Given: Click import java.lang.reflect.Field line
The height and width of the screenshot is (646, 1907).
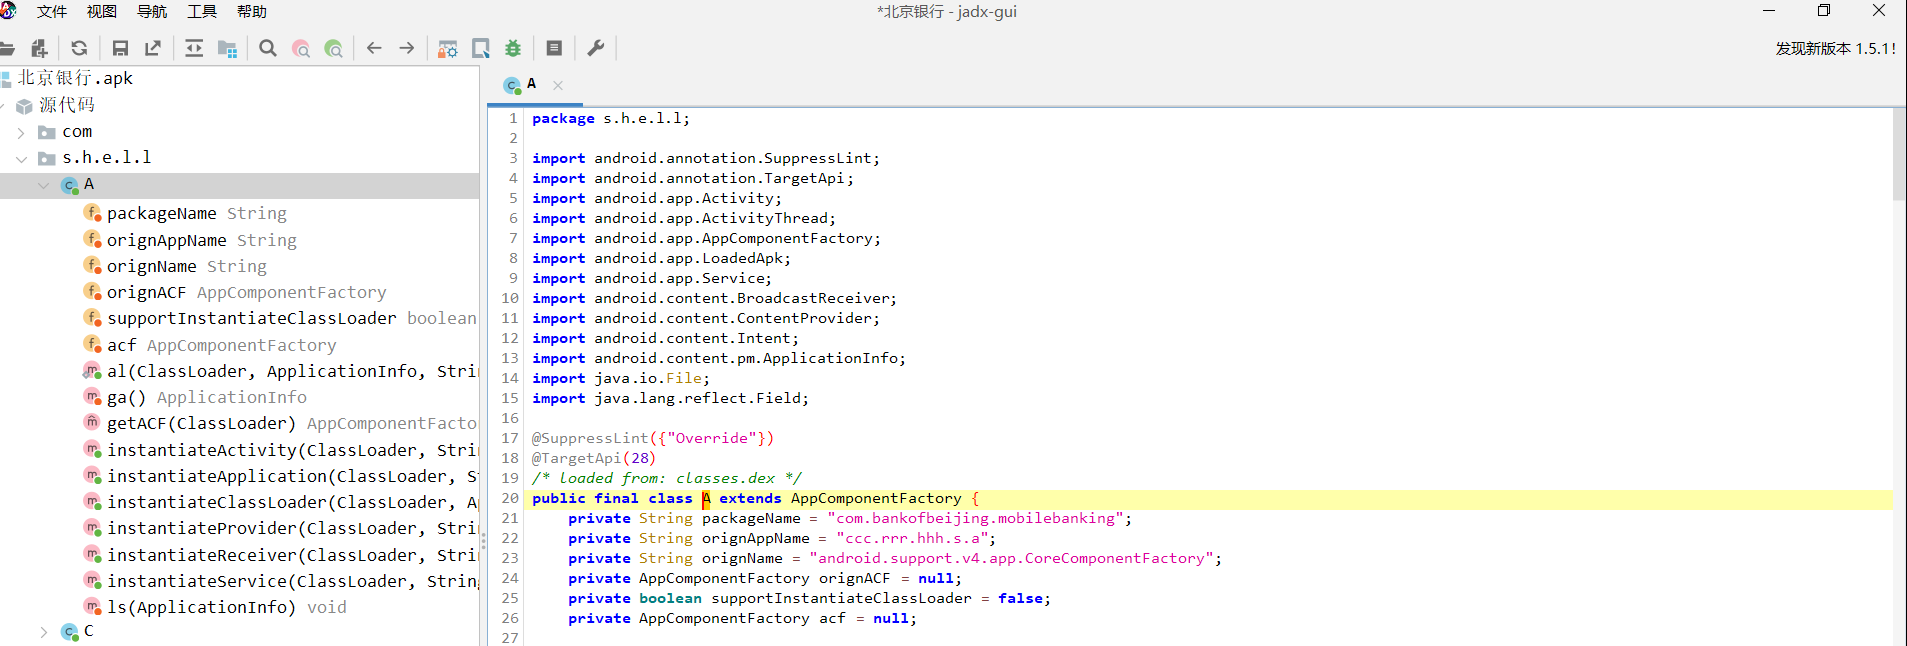Looking at the screenshot, I should click(670, 399).
